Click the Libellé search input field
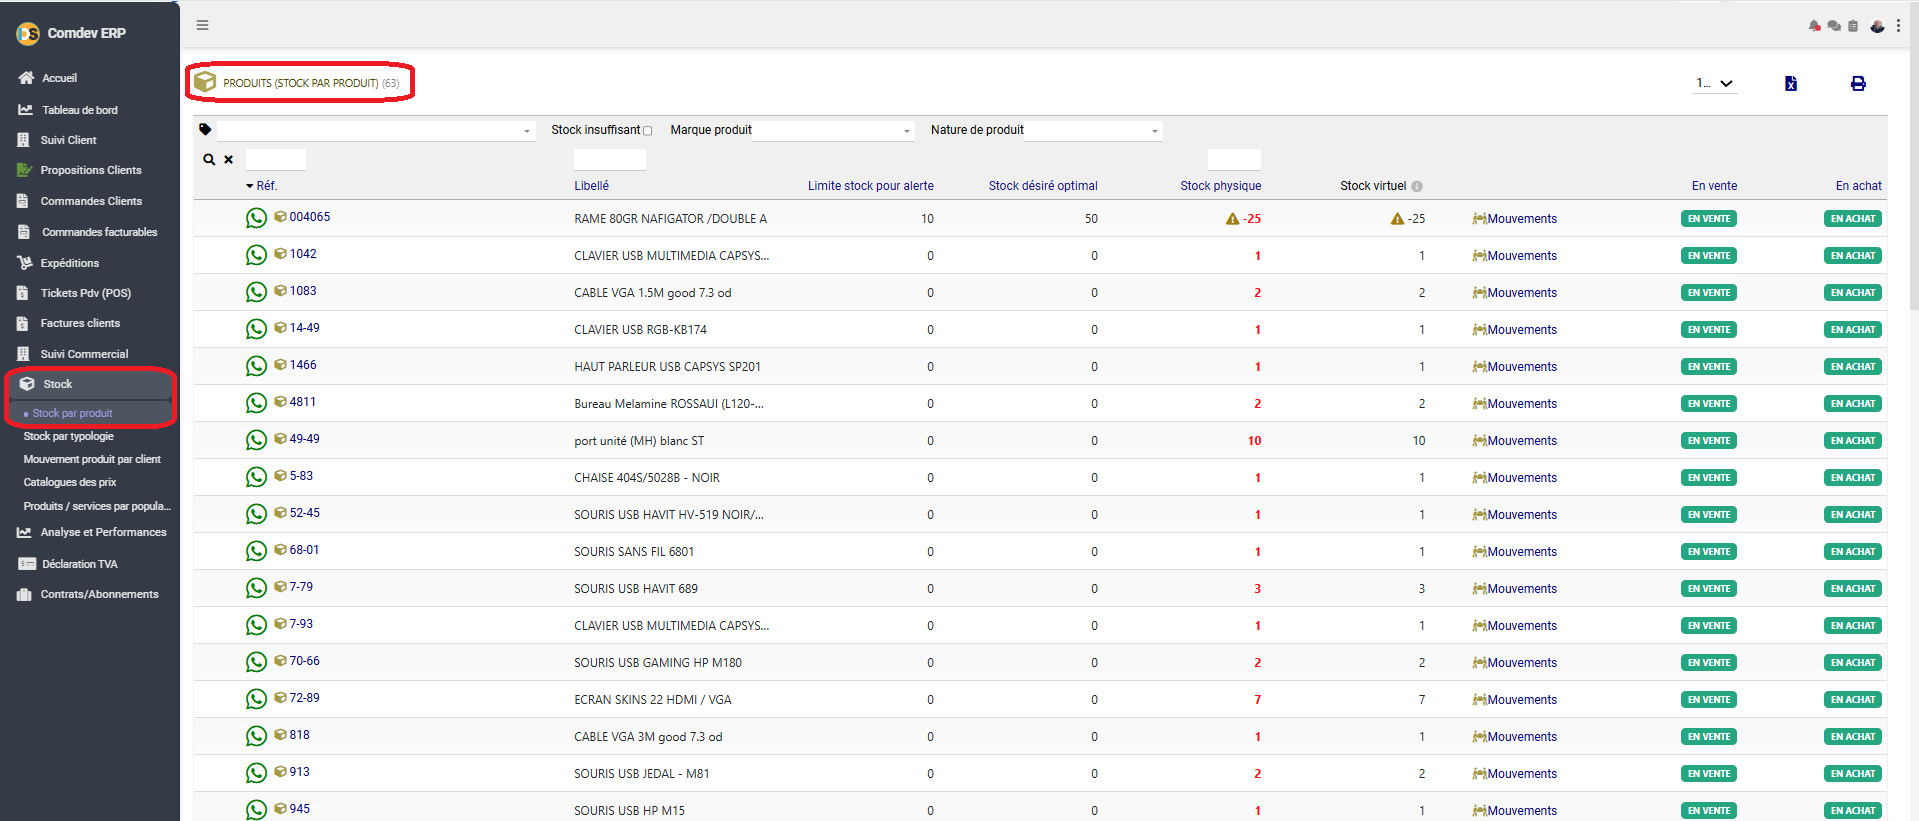Screen dimensions: 1919x821 point(610,159)
